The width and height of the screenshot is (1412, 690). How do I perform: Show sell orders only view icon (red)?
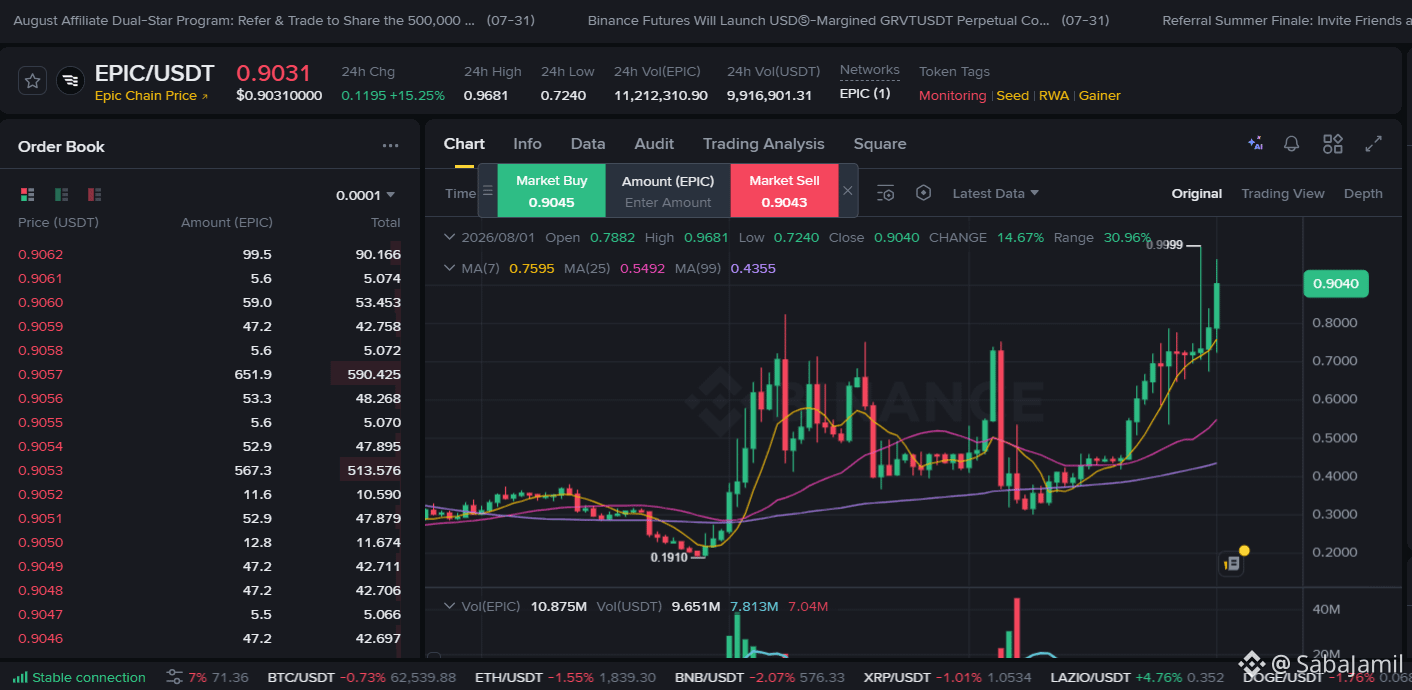coord(94,194)
